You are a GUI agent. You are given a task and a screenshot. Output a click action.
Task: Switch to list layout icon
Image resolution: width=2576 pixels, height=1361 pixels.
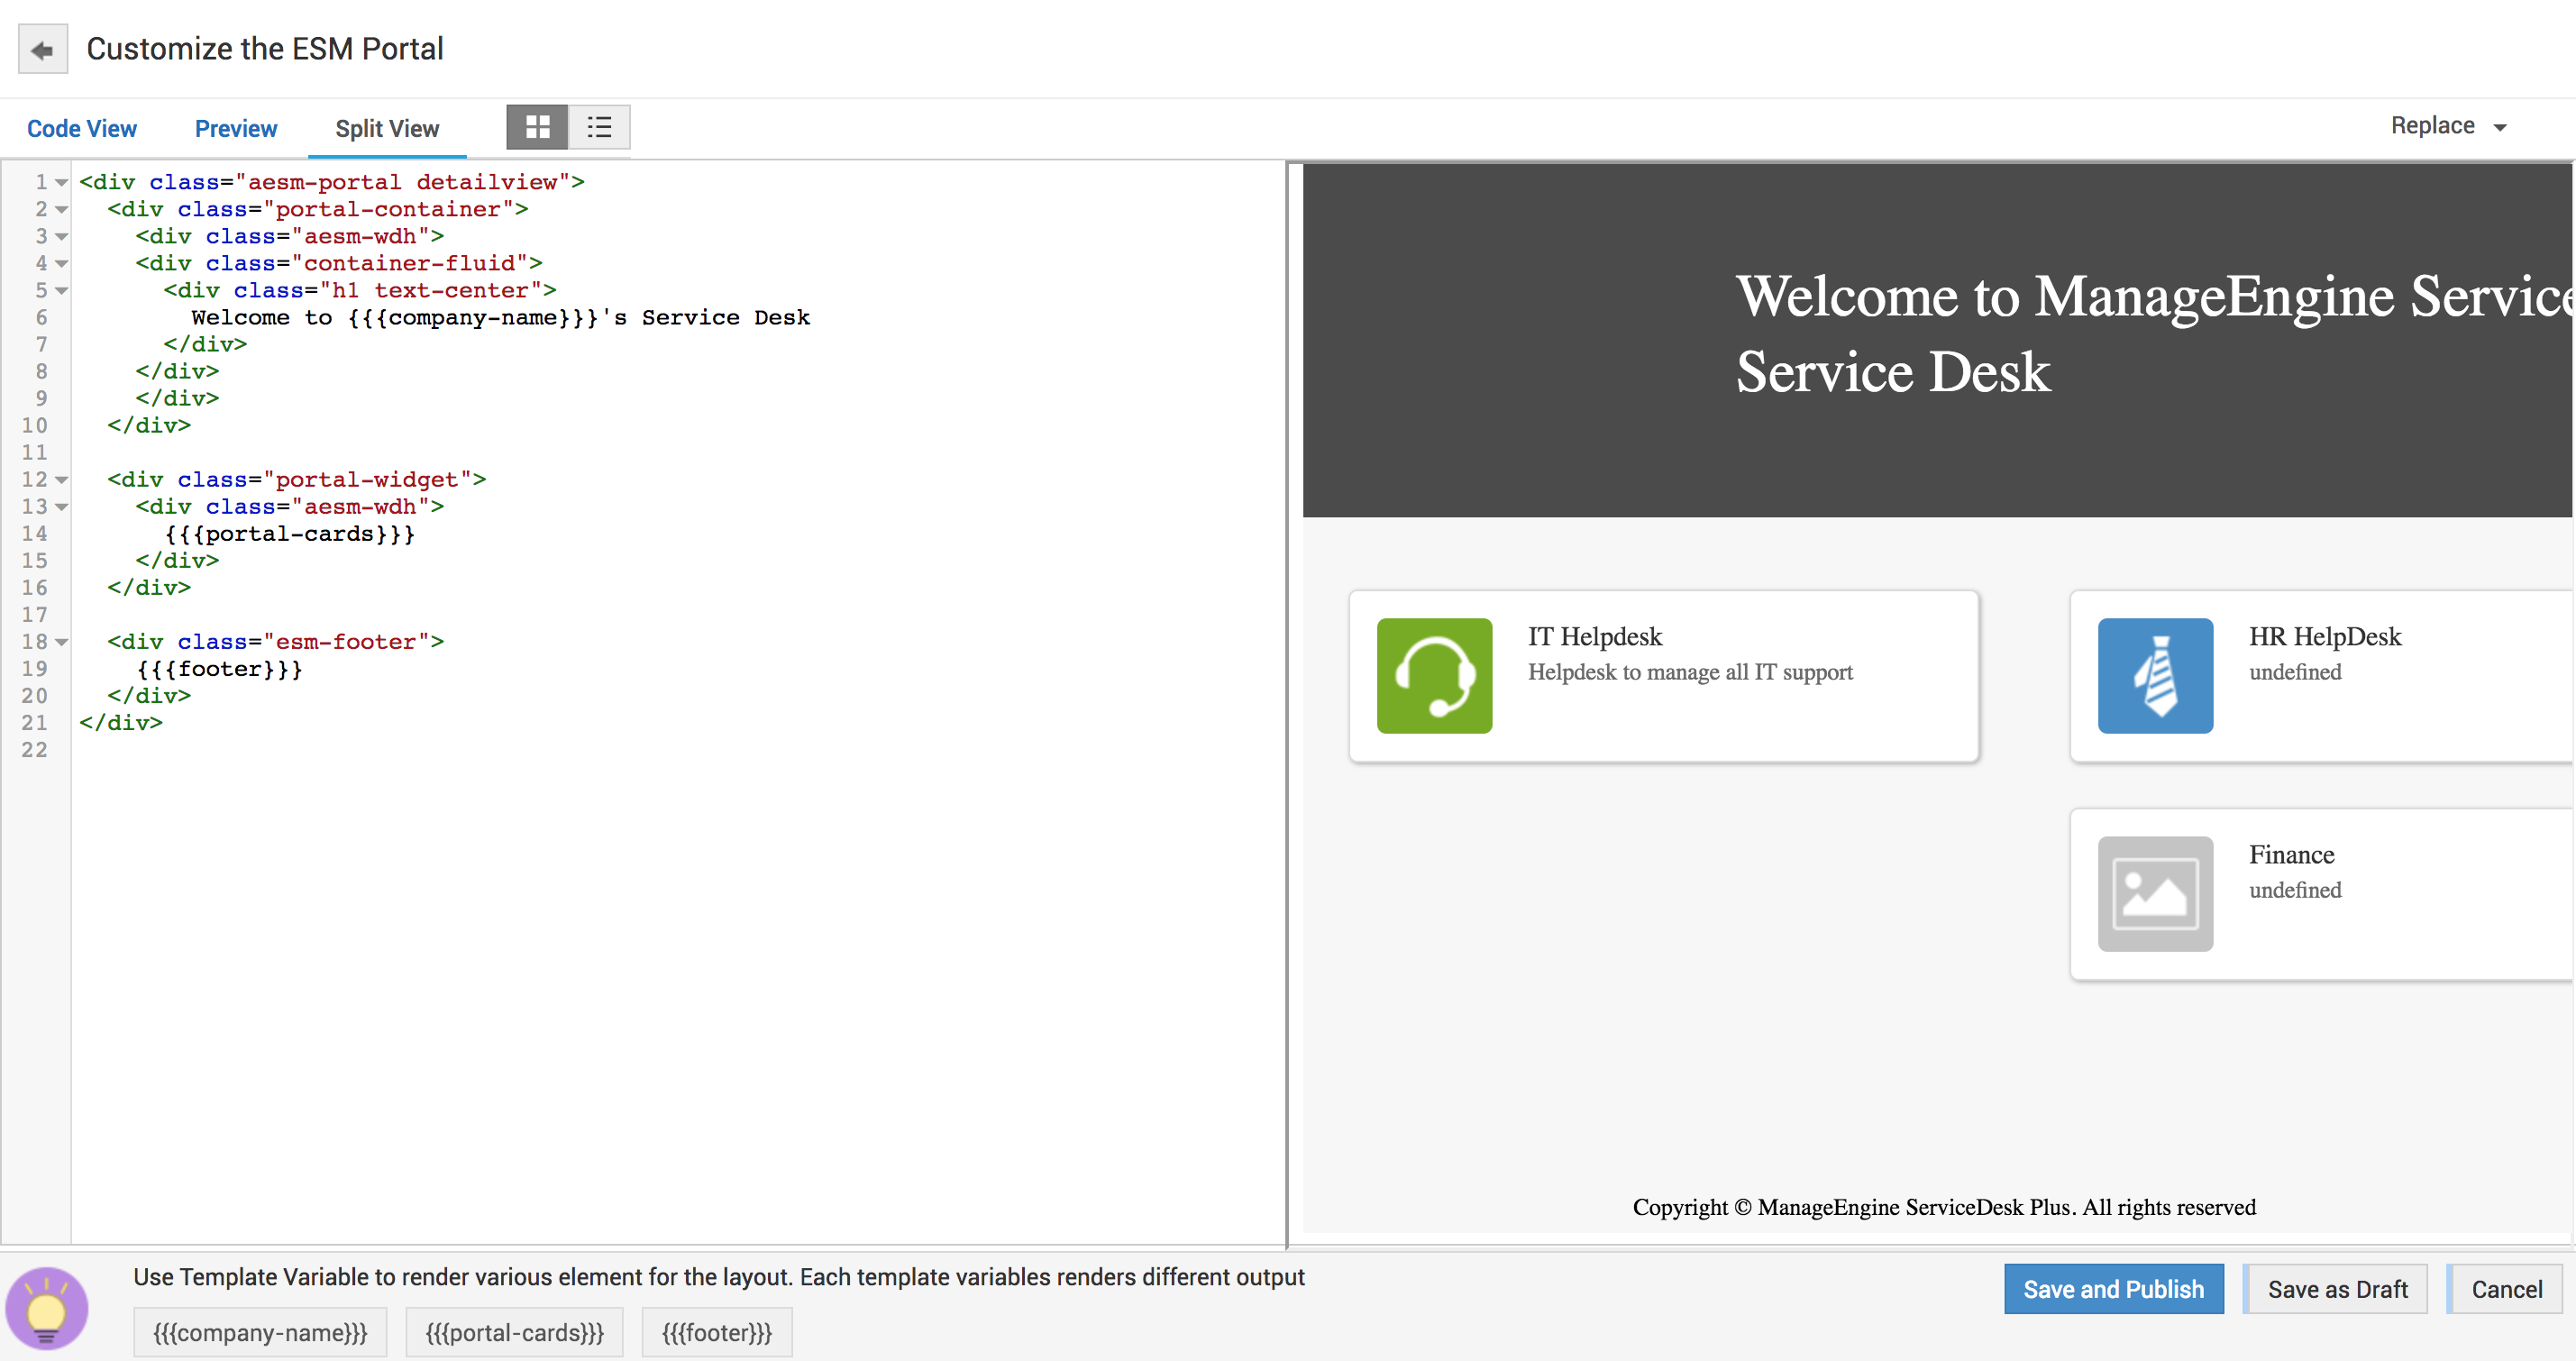(x=599, y=127)
